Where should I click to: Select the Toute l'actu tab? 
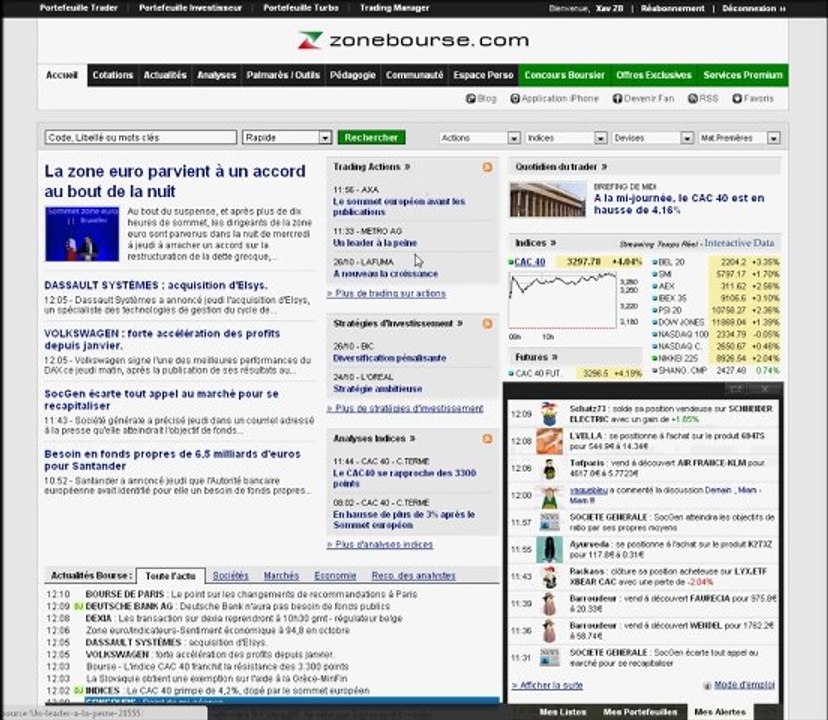[170, 576]
